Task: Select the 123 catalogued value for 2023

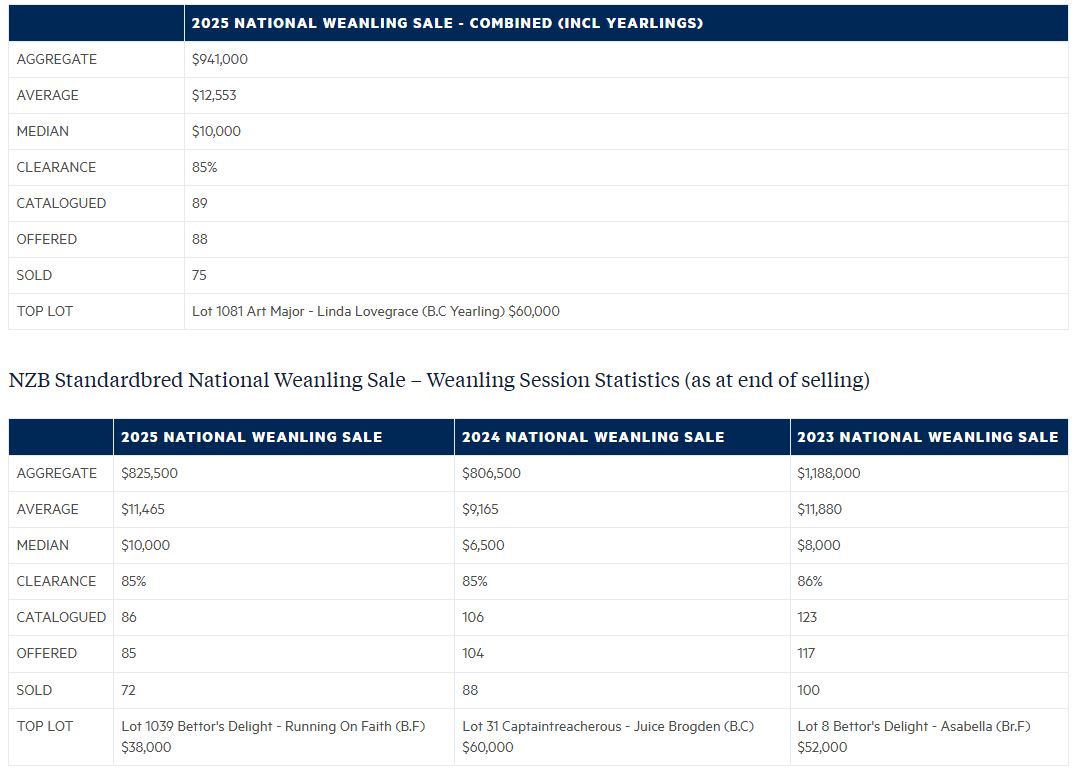Action: (x=807, y=617)
